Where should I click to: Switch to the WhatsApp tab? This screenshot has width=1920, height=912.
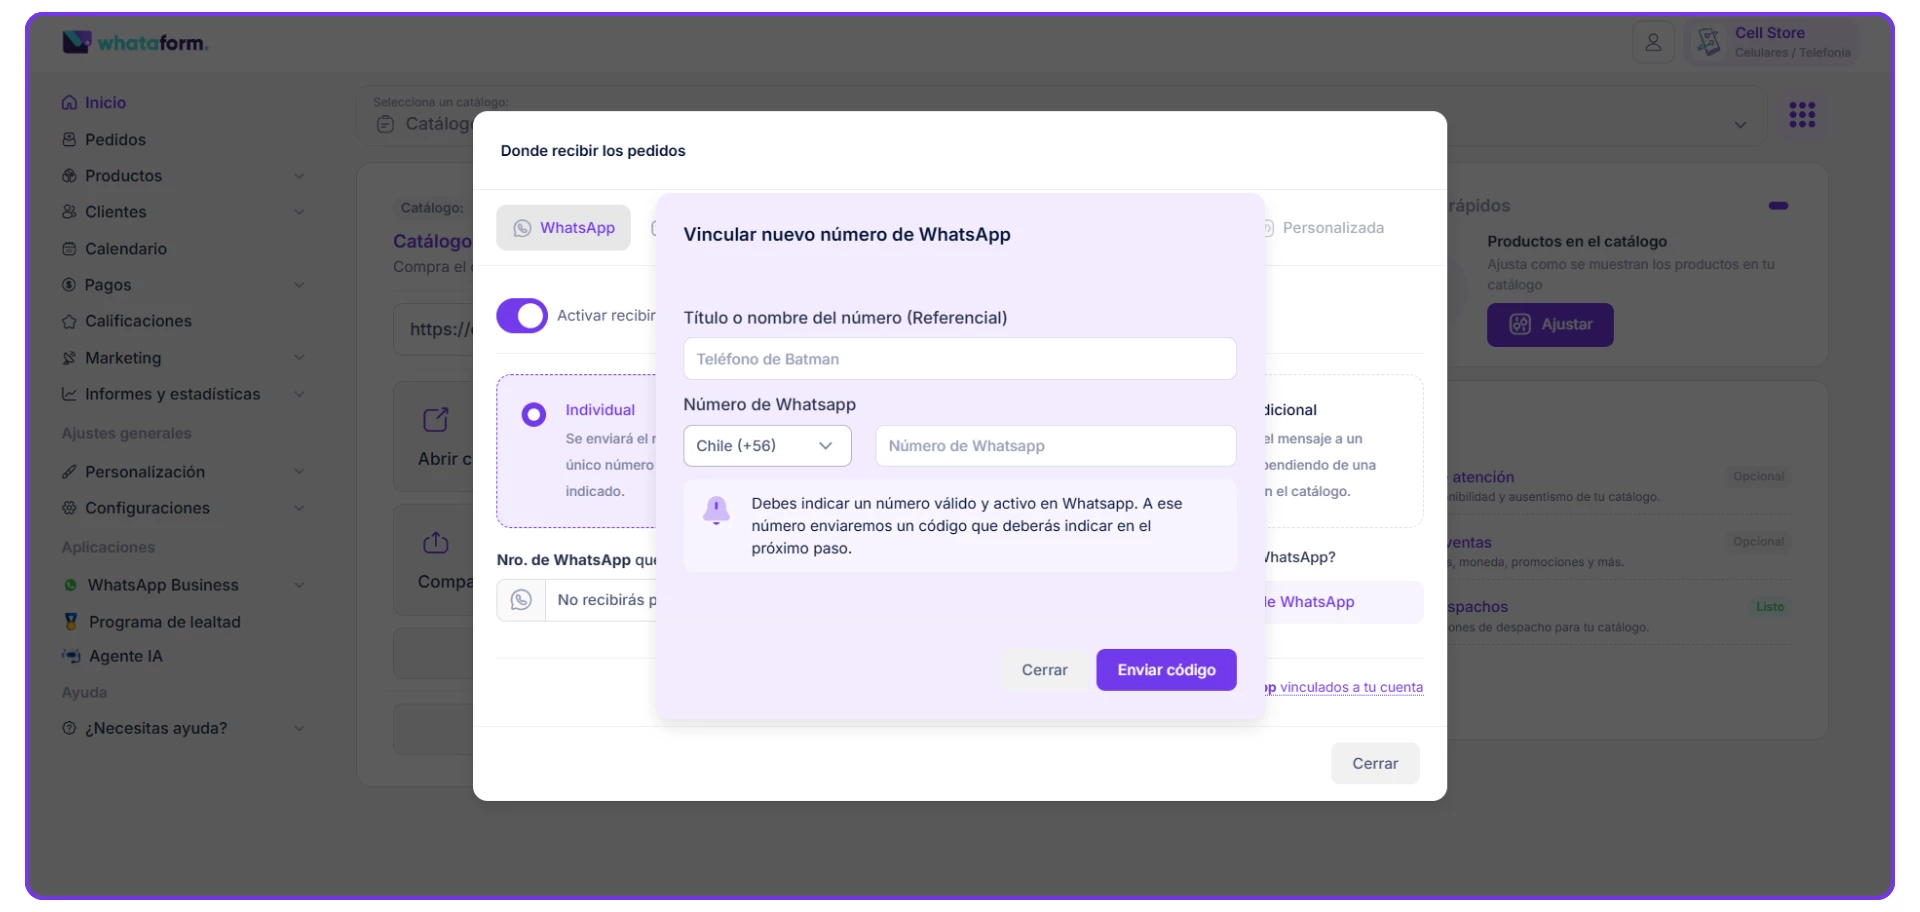[x=564, y=228]
